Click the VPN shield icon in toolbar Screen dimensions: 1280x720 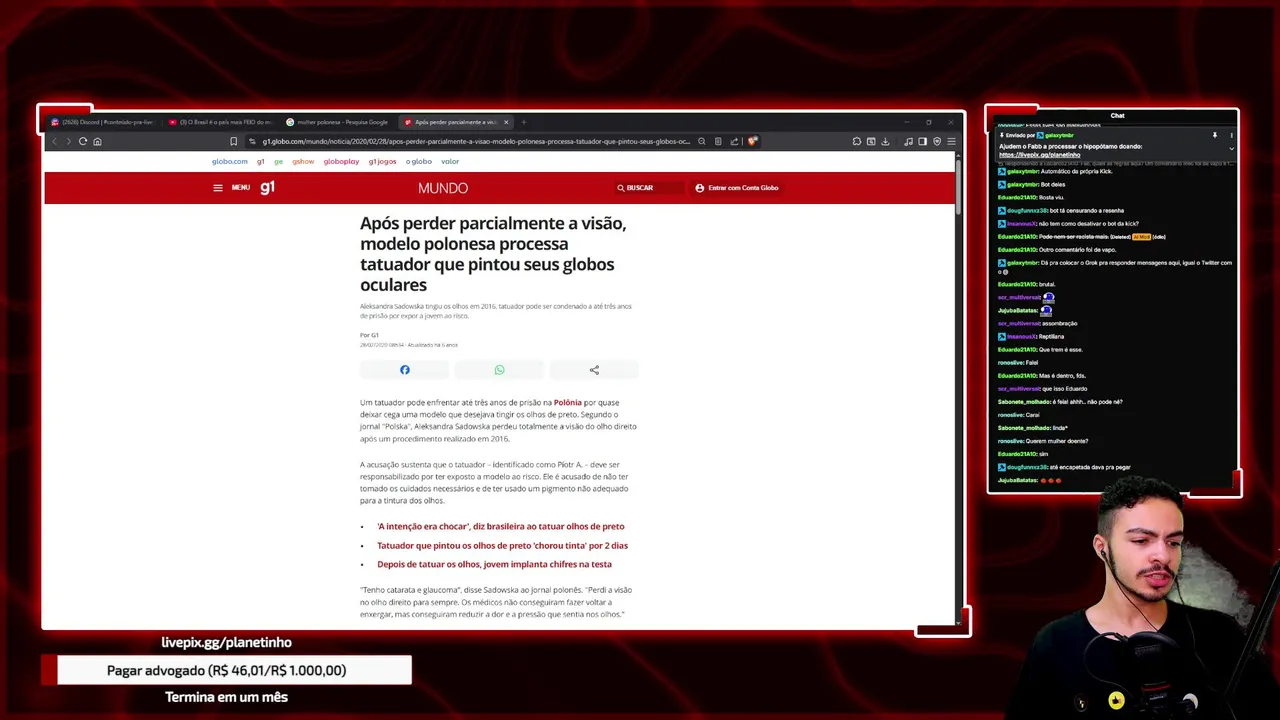coord(937,142)
